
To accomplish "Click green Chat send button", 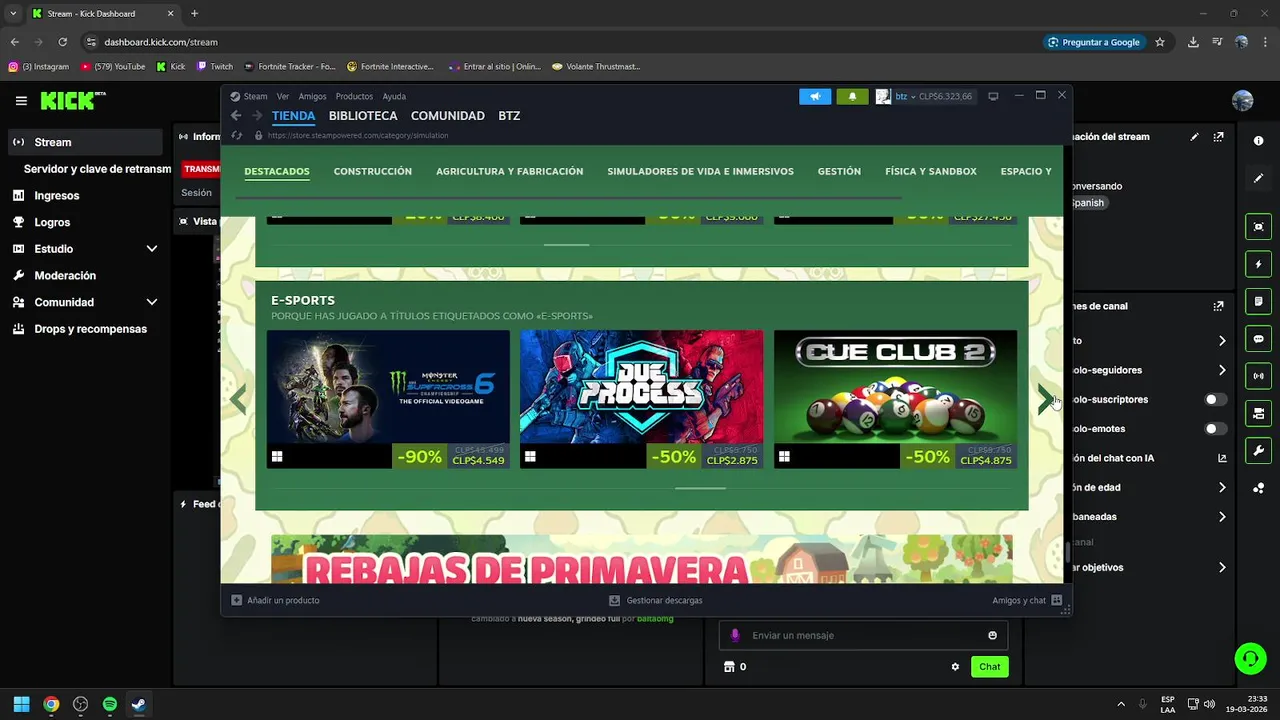I will point(989,667).
